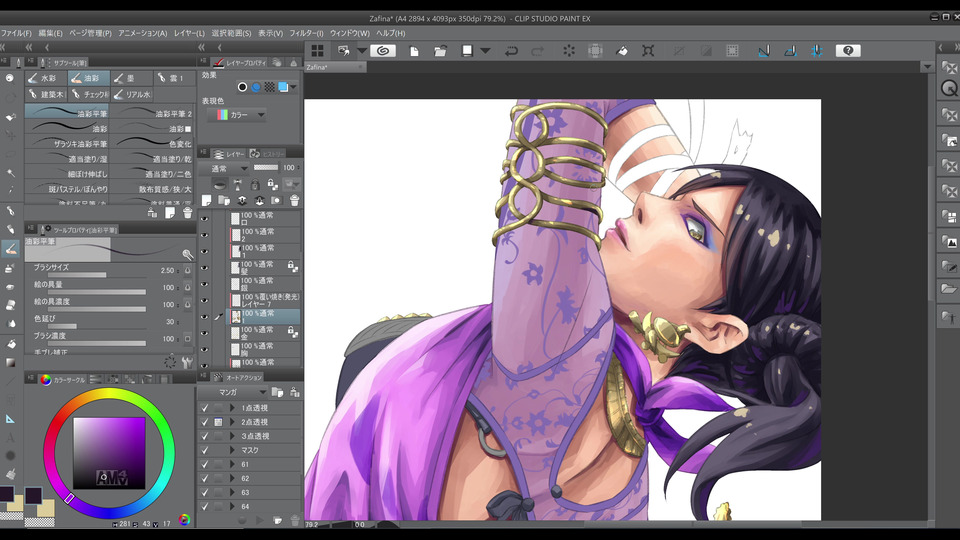
Task: Open the レイヤー(L) menu
Action: pyautogui.click(x=189, y=33)
